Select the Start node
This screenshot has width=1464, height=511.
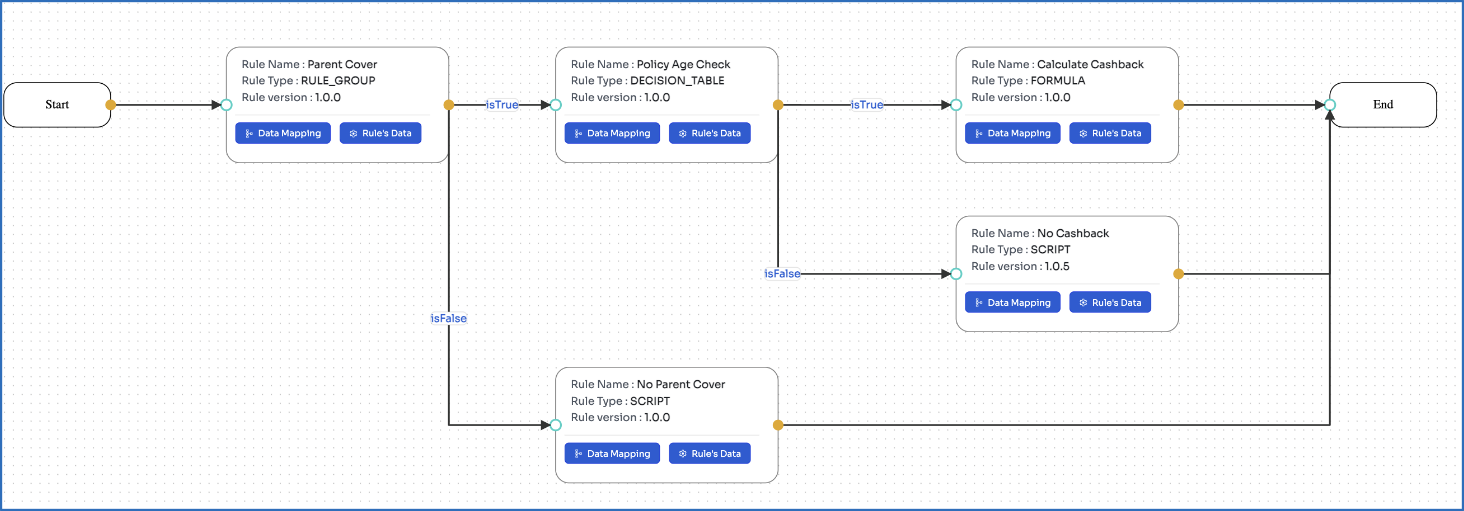tap(57, 104)
